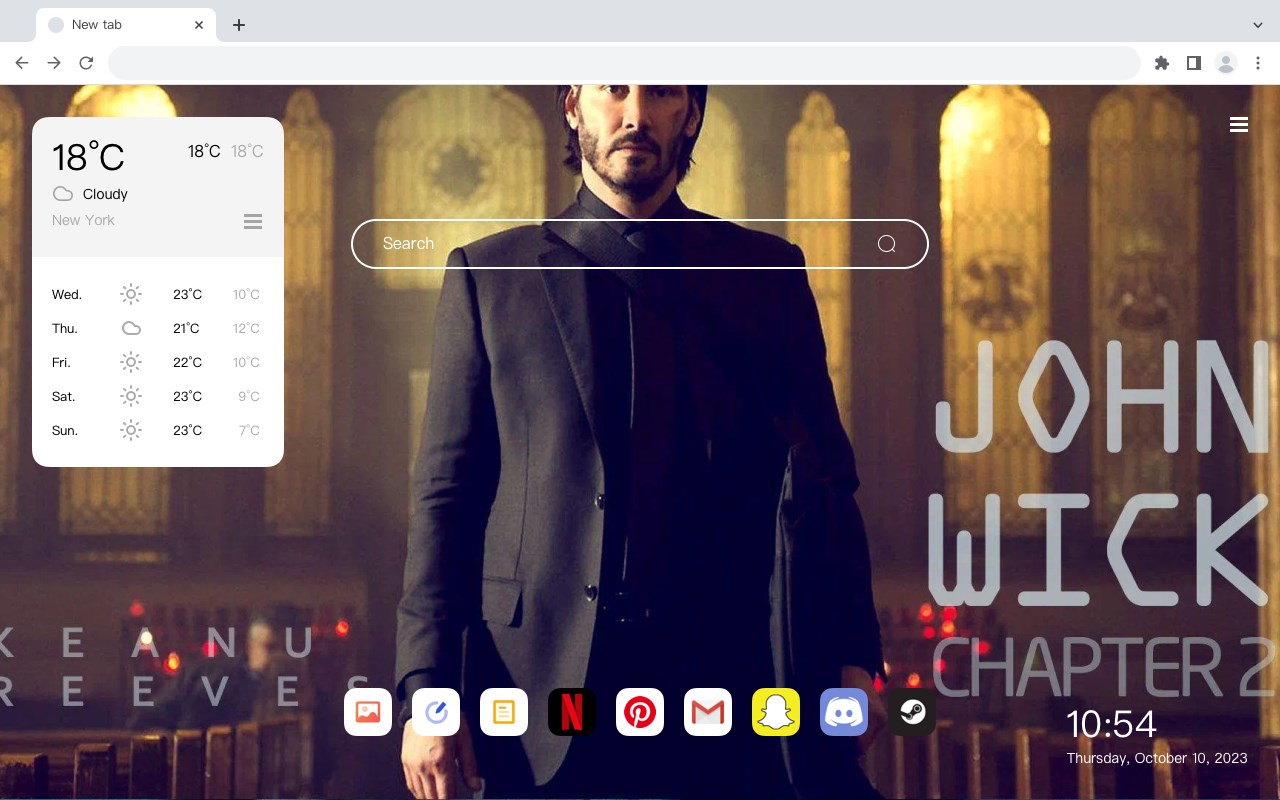This screenshot has height=800, width=1280.
Task: Go forward using browser forward arrow
Action: [54, 63]
